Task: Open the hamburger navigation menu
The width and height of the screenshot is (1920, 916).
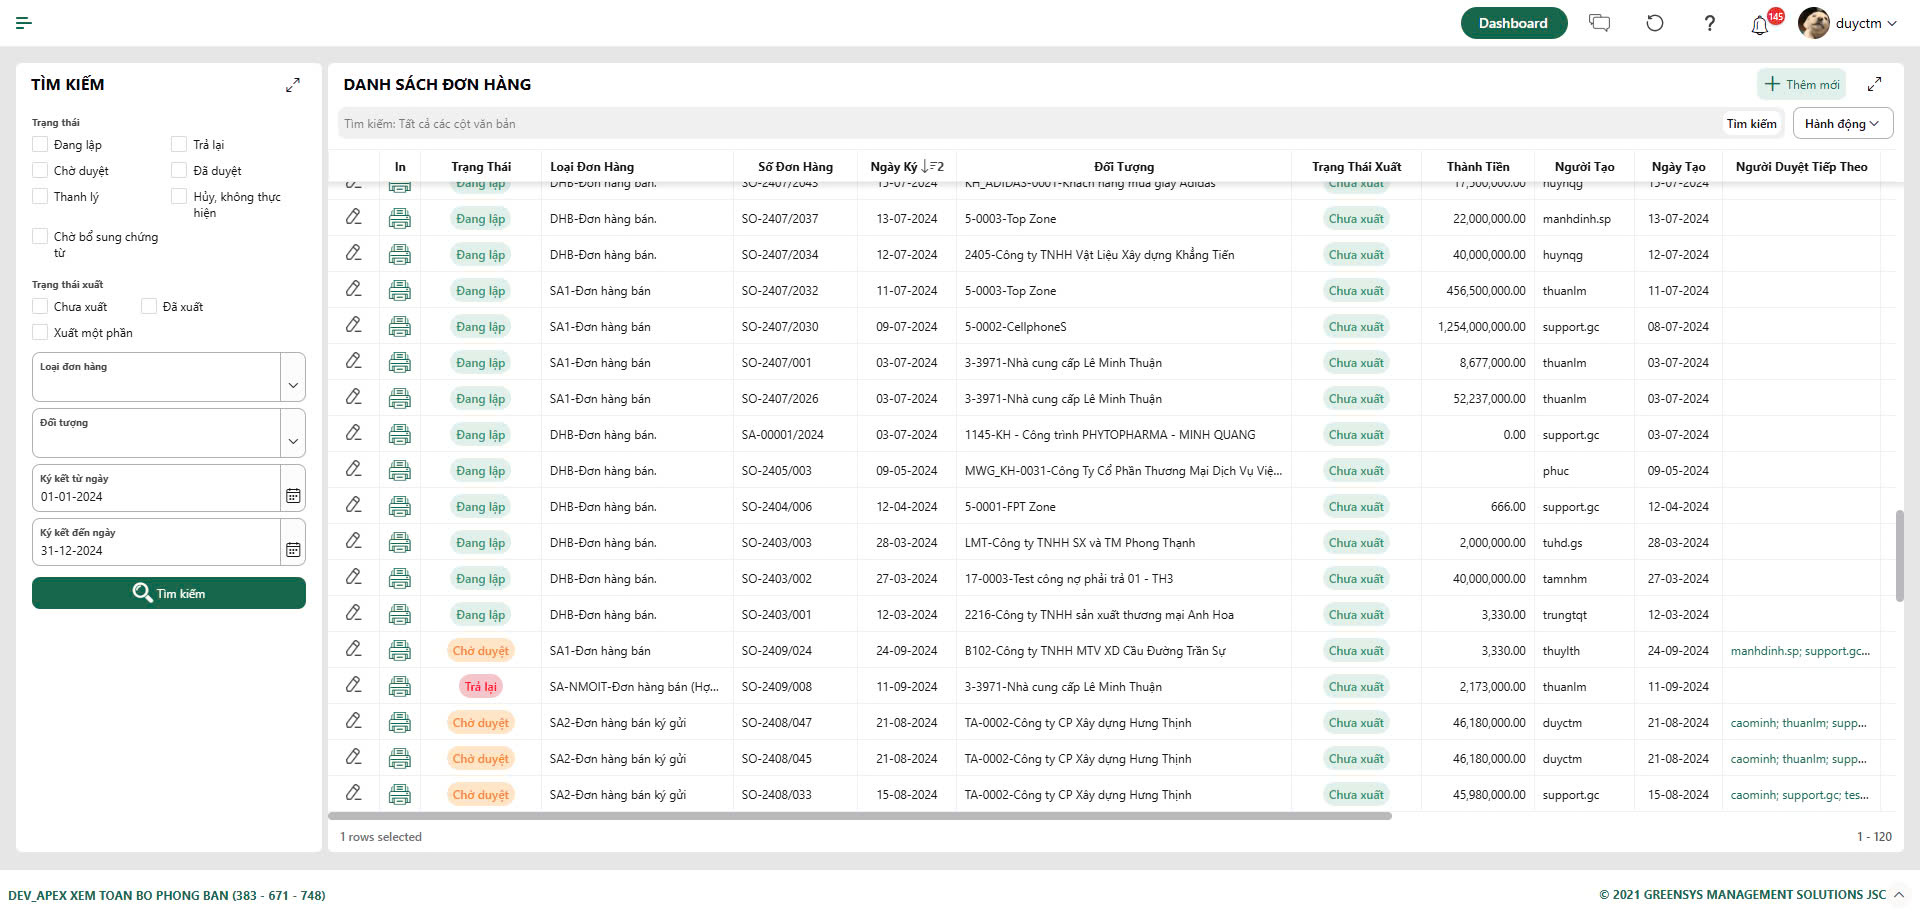Action: click(x=24, y=23)
